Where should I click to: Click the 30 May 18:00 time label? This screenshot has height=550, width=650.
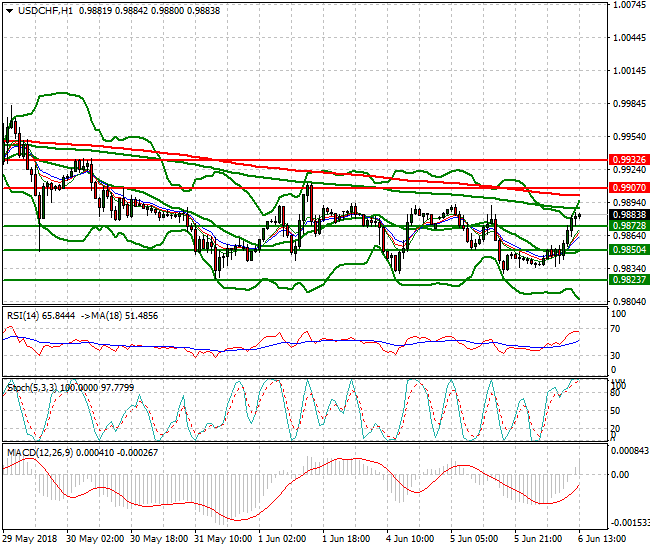coord(159,539)
